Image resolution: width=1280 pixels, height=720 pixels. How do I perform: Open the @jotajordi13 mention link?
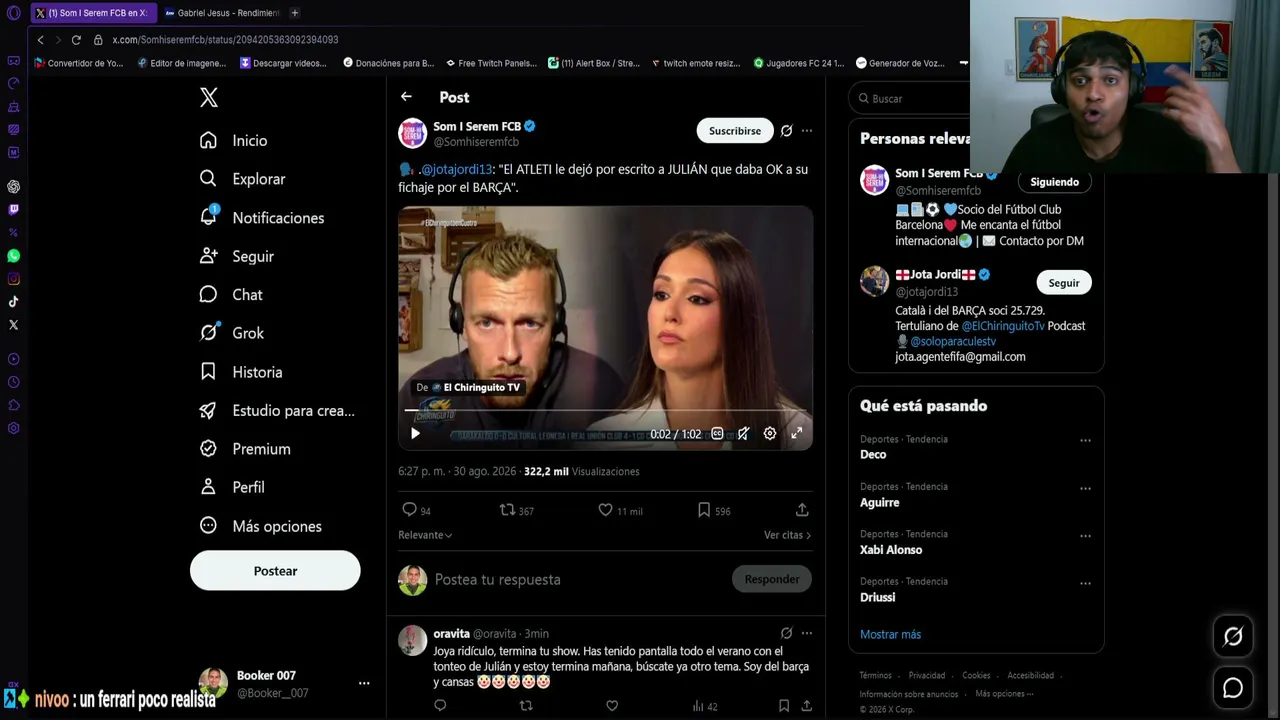455,169
